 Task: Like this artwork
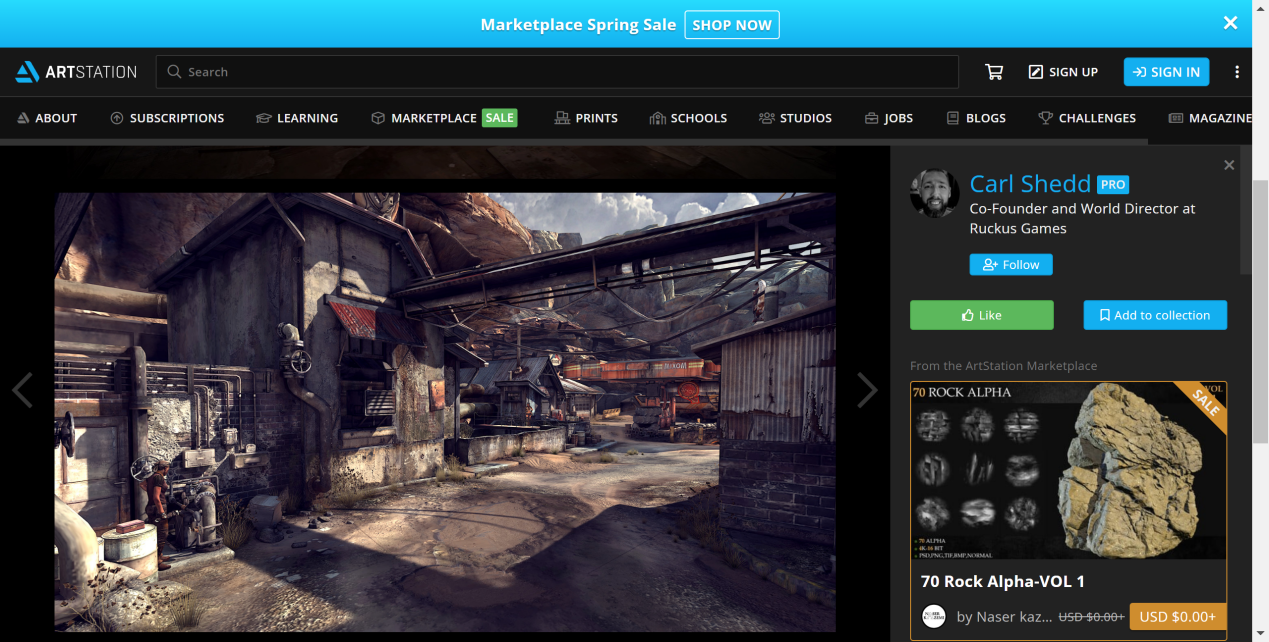click(x=981, y=315)
